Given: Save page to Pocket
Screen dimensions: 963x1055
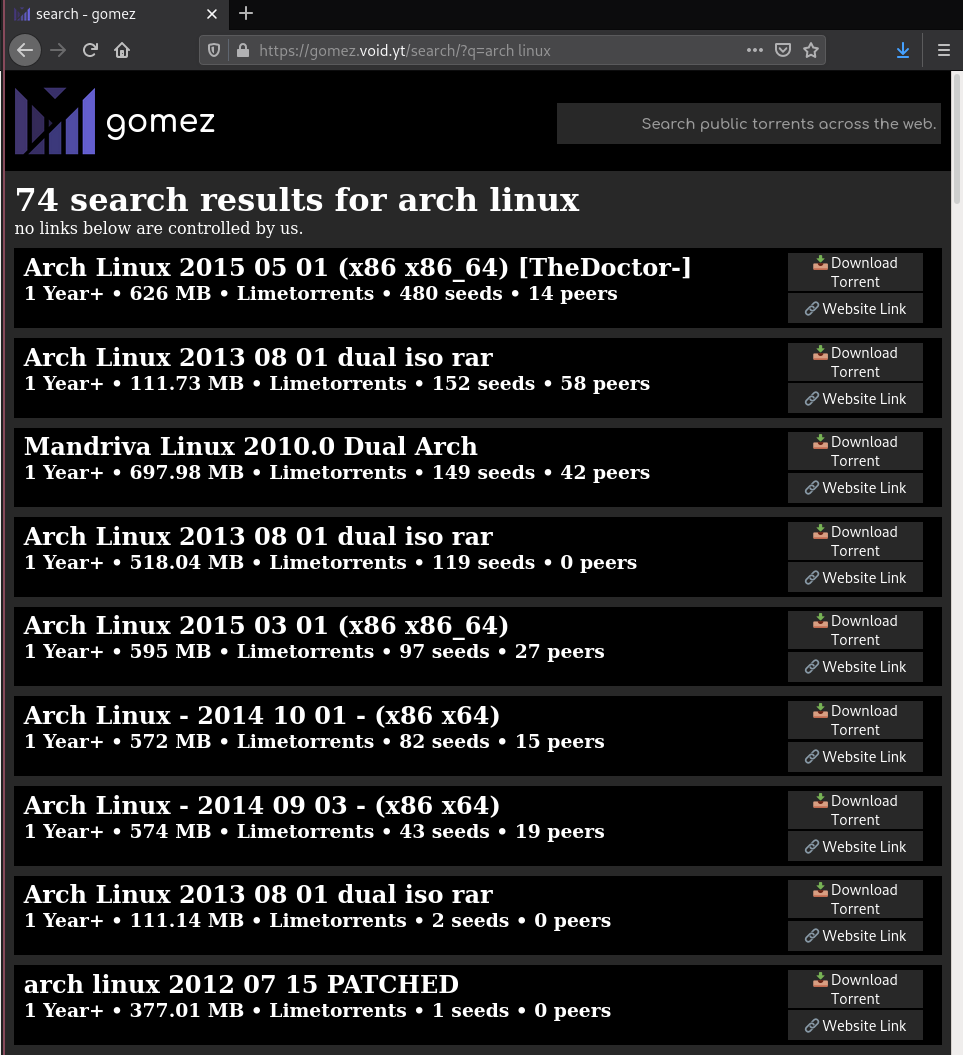Looking at the screenshot, I should tap(783, 50).
